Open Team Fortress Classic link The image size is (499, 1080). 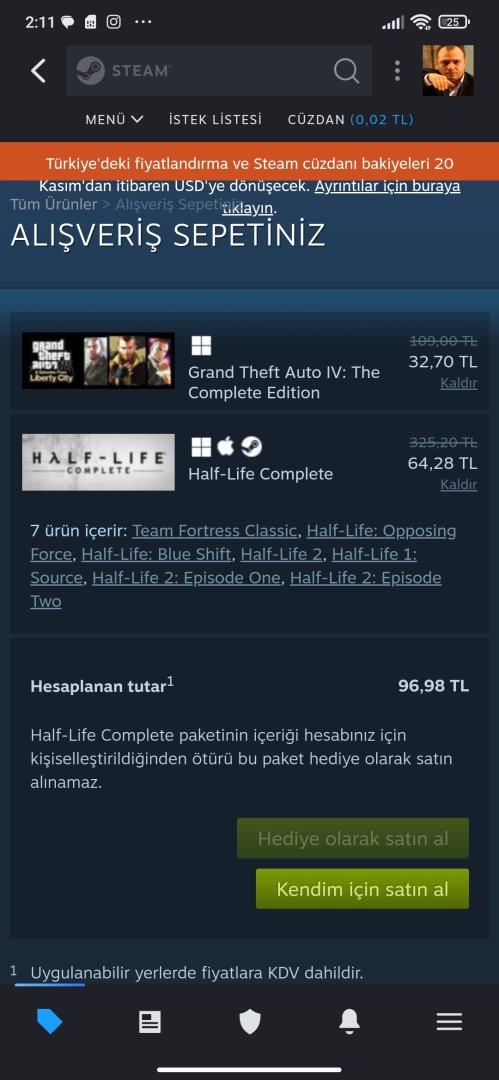[214, 531]
